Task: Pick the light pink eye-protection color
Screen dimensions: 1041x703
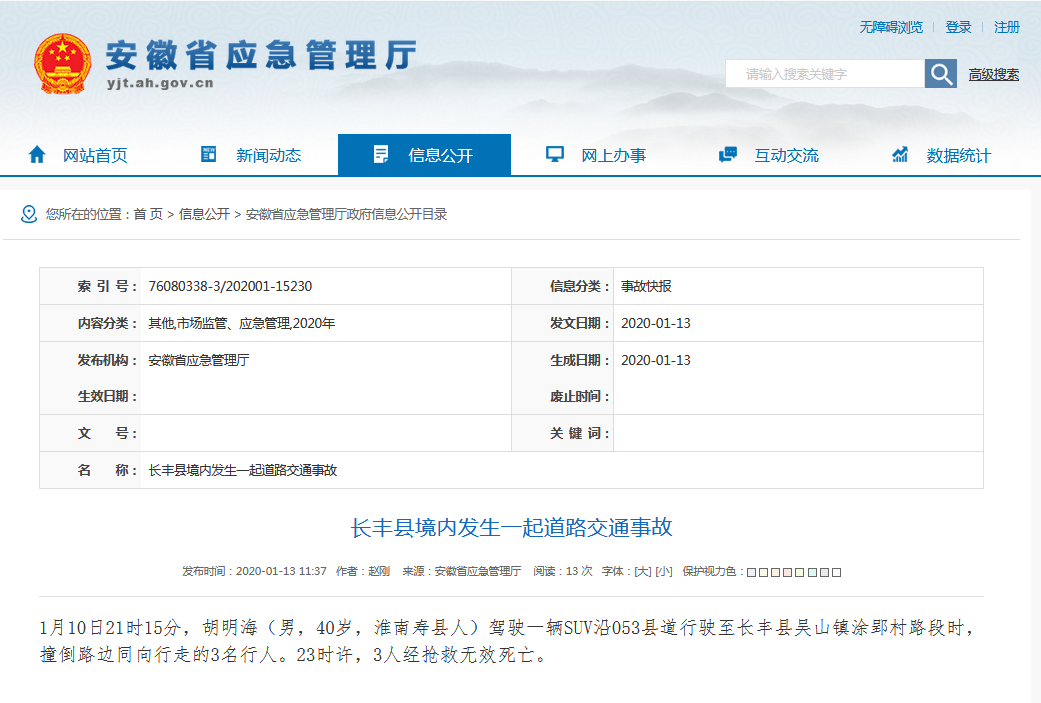Action: pos(787,572)
